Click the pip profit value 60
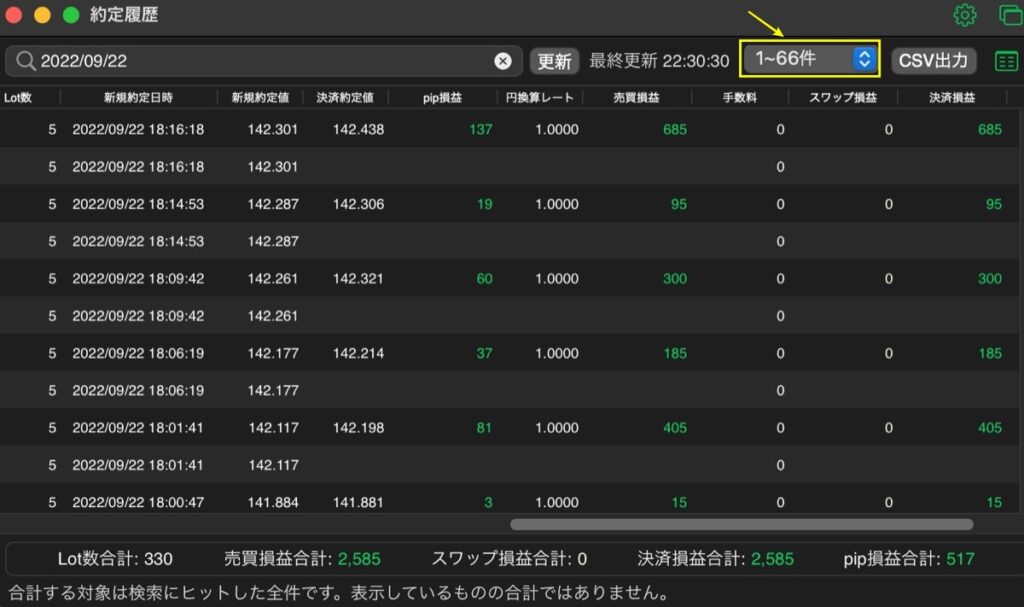Image resolution: width=1024 pixels, height=607 pixels. coord(484,278)
